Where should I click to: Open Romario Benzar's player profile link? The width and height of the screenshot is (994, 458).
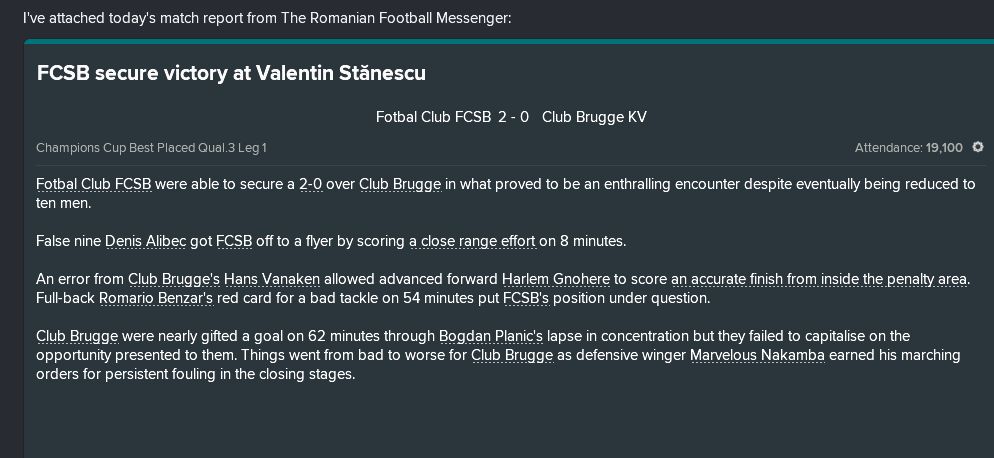click(x=156, y=298)
